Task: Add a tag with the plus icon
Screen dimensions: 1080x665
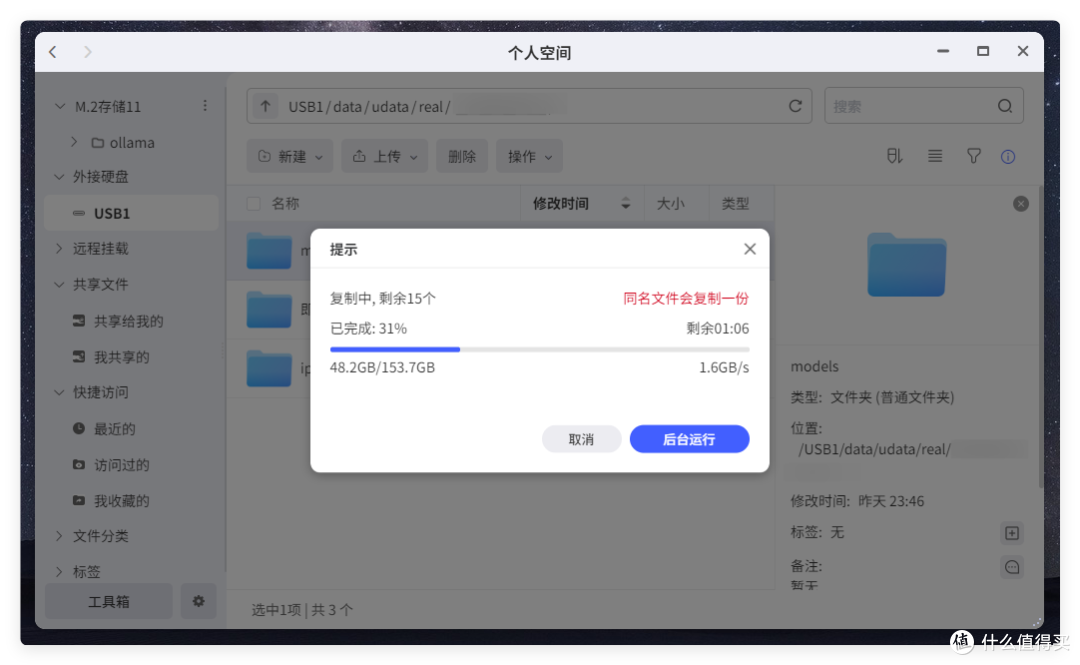Action: 1012,533
